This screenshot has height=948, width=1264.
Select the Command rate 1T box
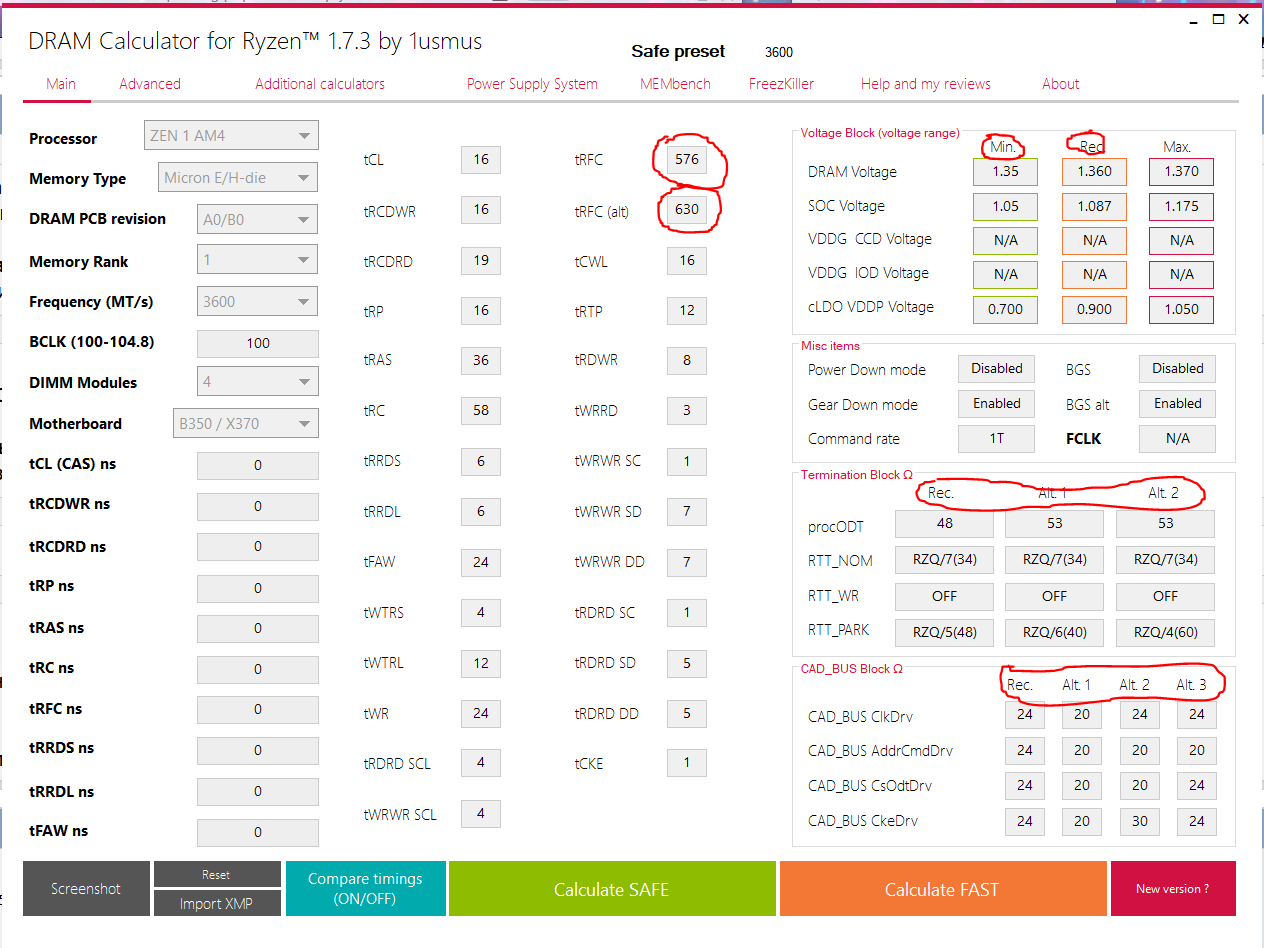(x=997, y=438)
